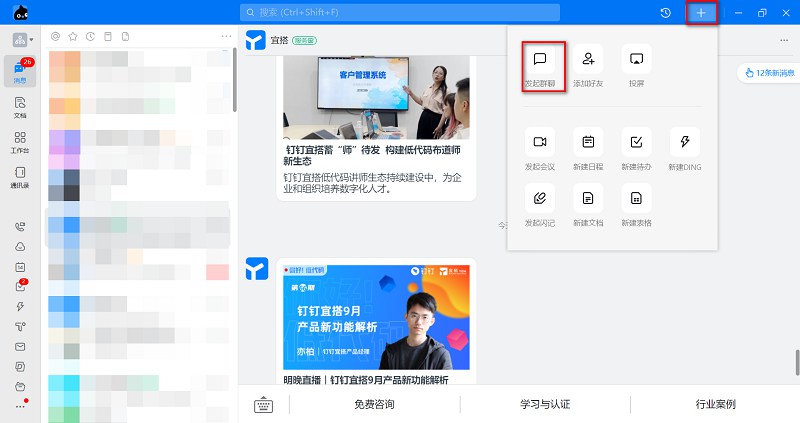
Task: Create a new schedule via 新建日程
Action: tap(588, 150)
